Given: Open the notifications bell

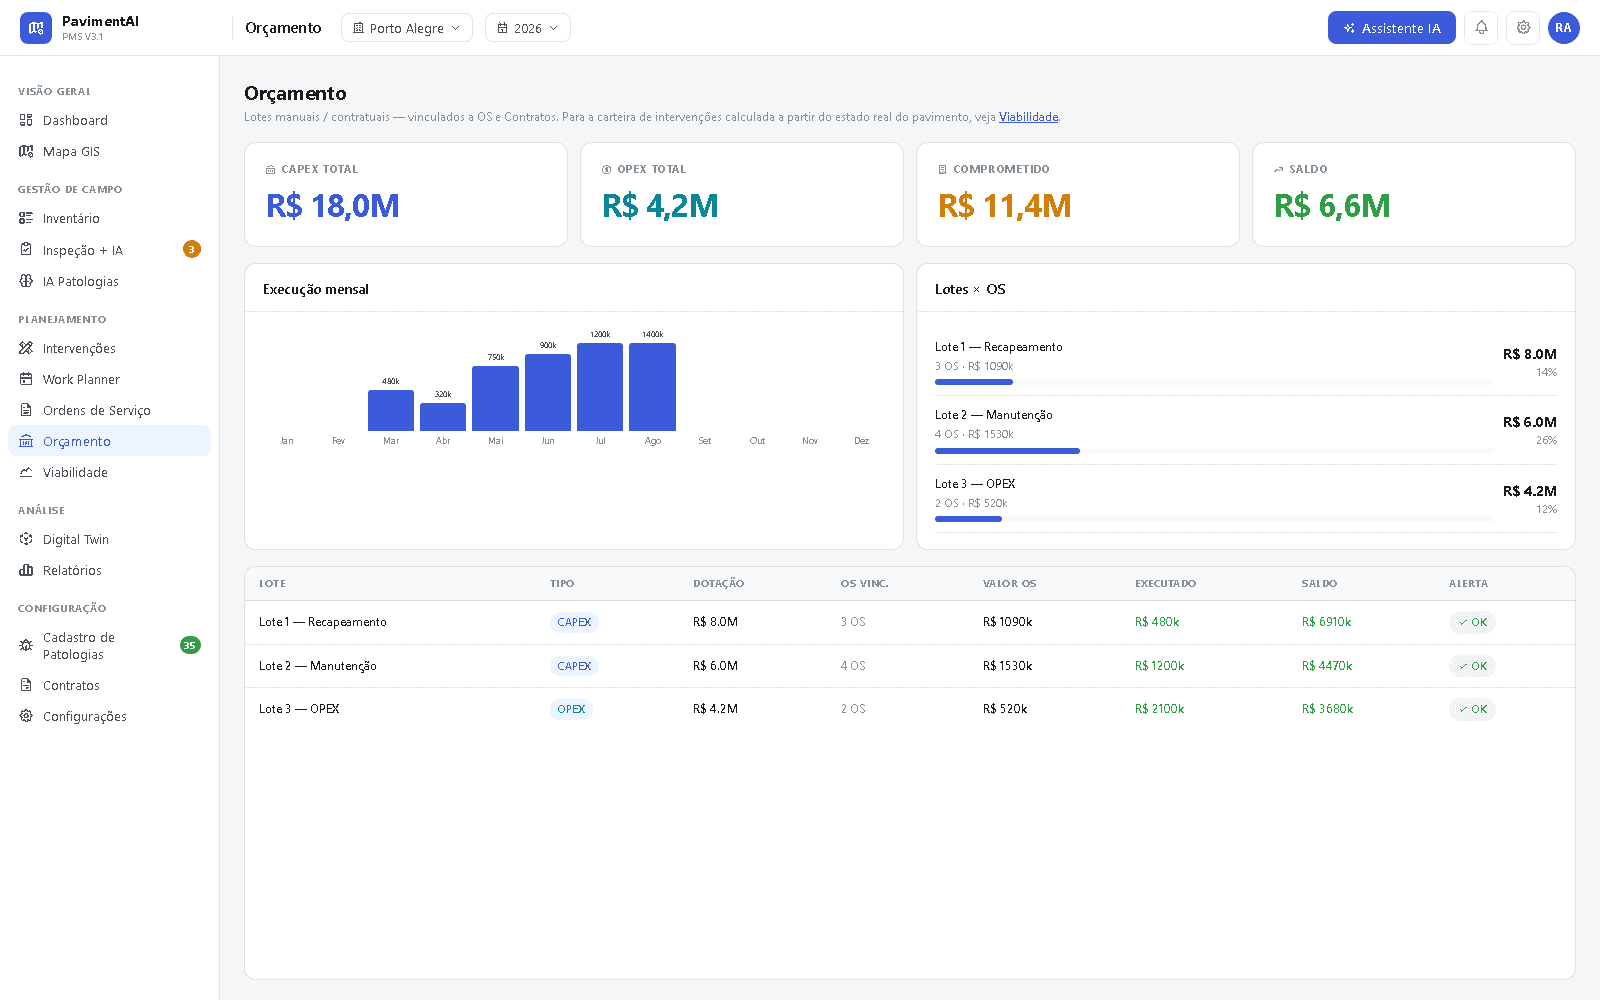Looking at the screenshot, I should (1481, 28).
